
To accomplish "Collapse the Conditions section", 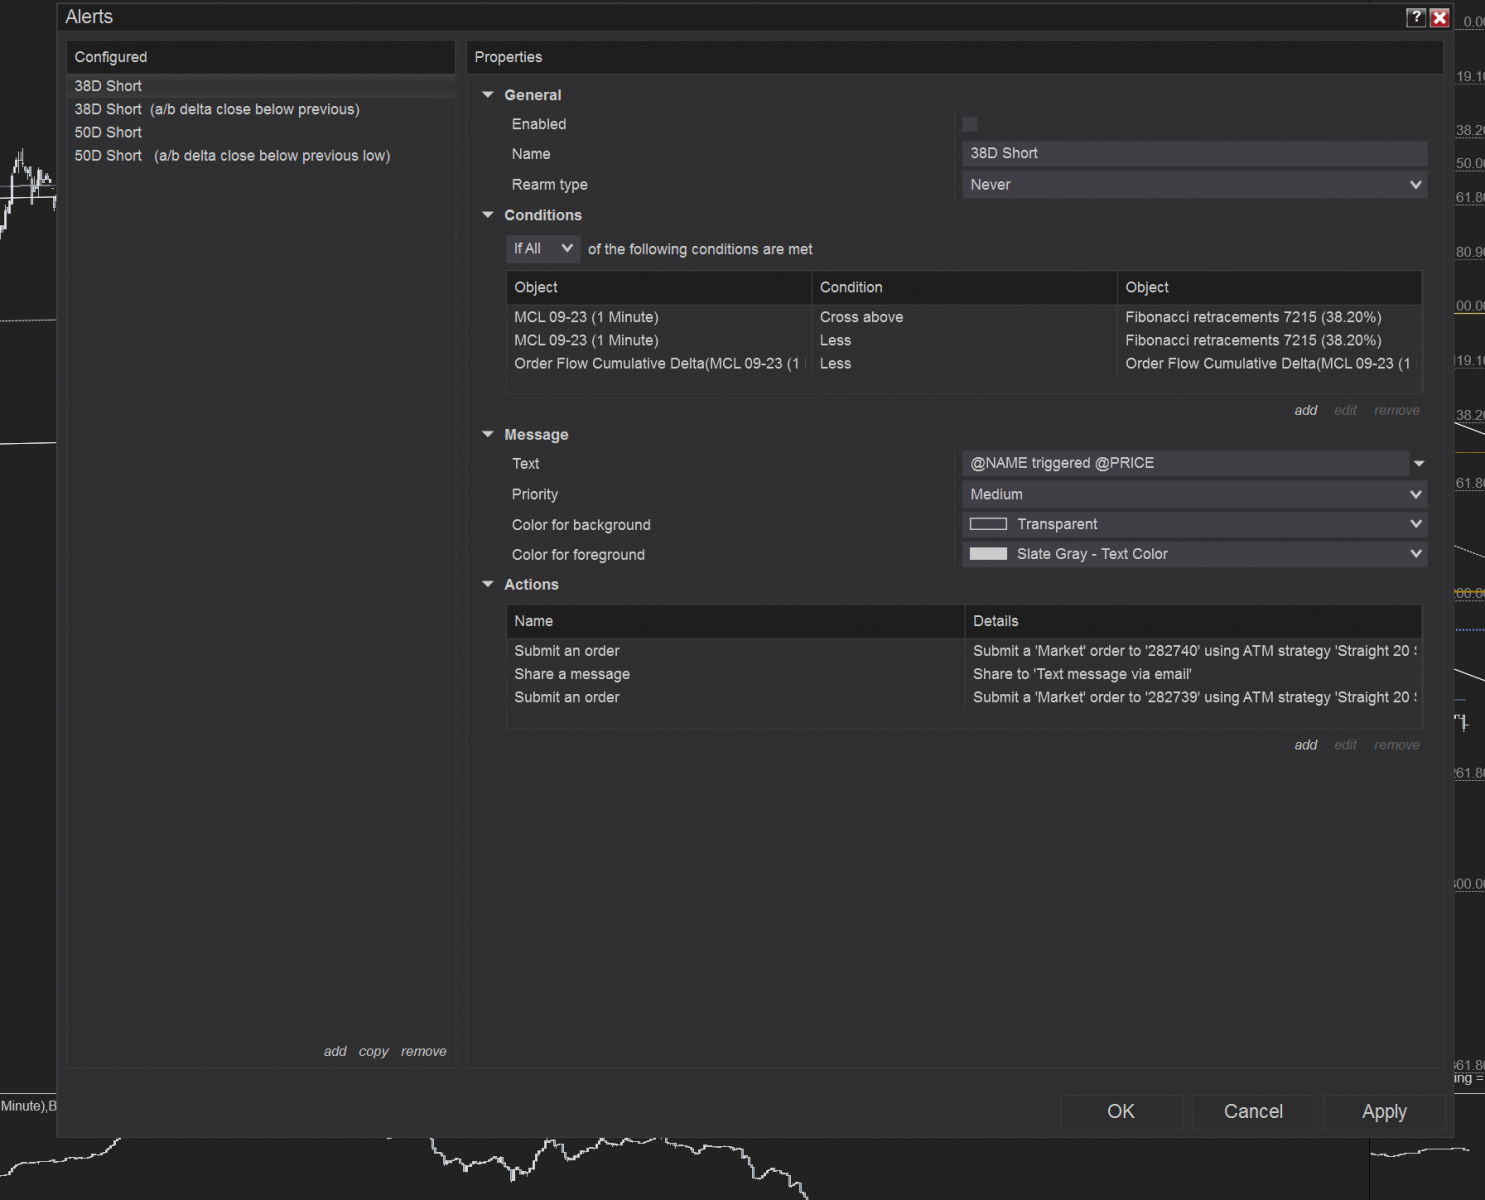I will tap(488, 215).
